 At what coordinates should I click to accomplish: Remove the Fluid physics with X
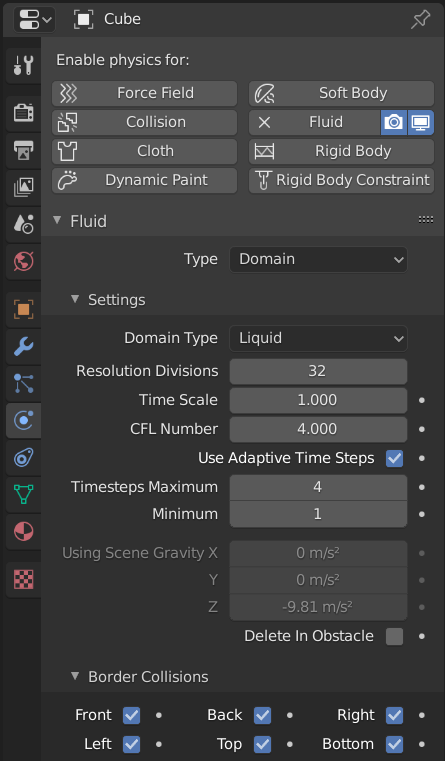(264, 122)
